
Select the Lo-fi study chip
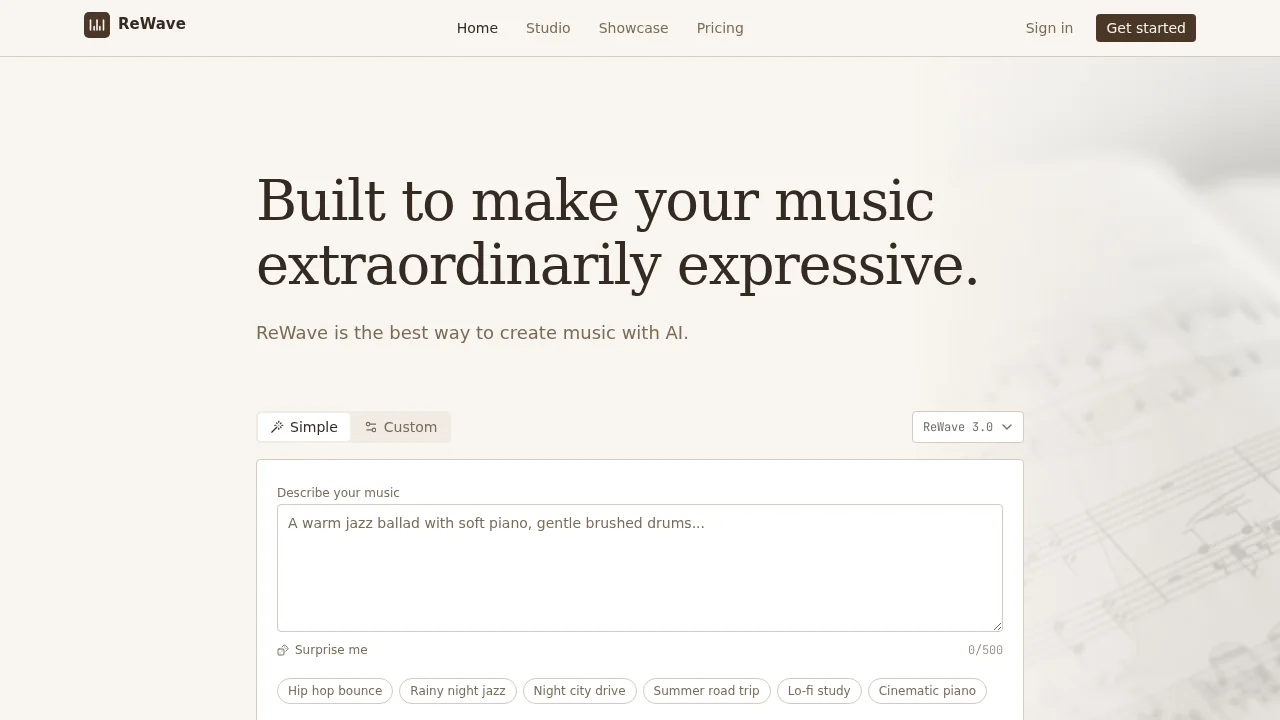pos(819,691)
